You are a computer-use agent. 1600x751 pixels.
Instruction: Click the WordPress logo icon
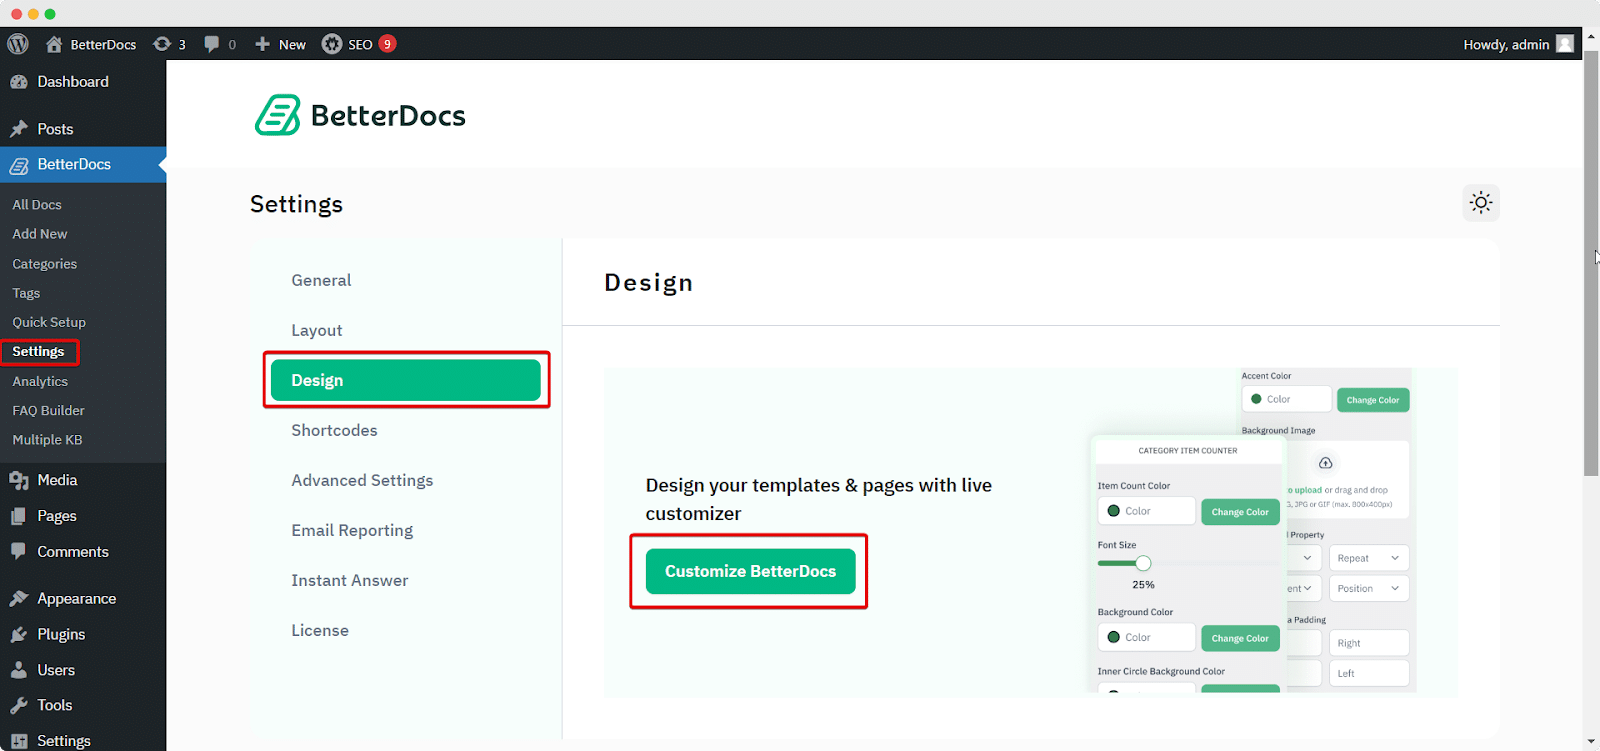(x=18, y=44)
